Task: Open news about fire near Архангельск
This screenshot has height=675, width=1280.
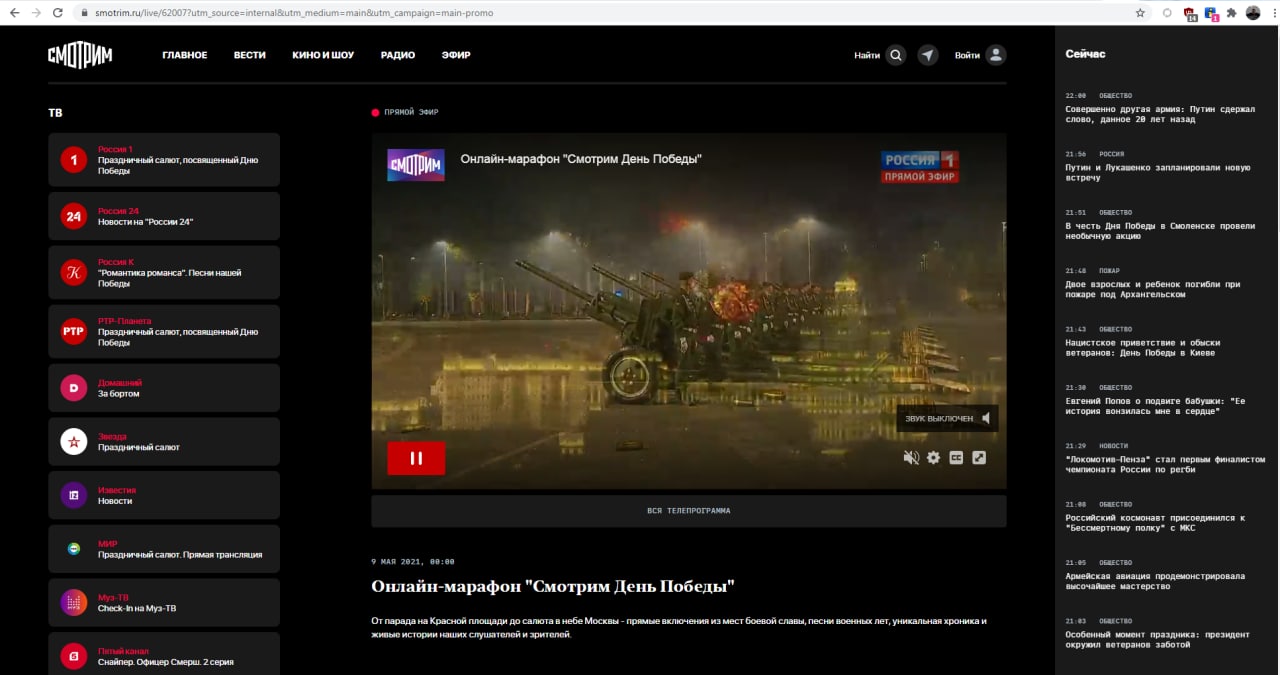Action: pyautogui.click(x=1153, y=290)
